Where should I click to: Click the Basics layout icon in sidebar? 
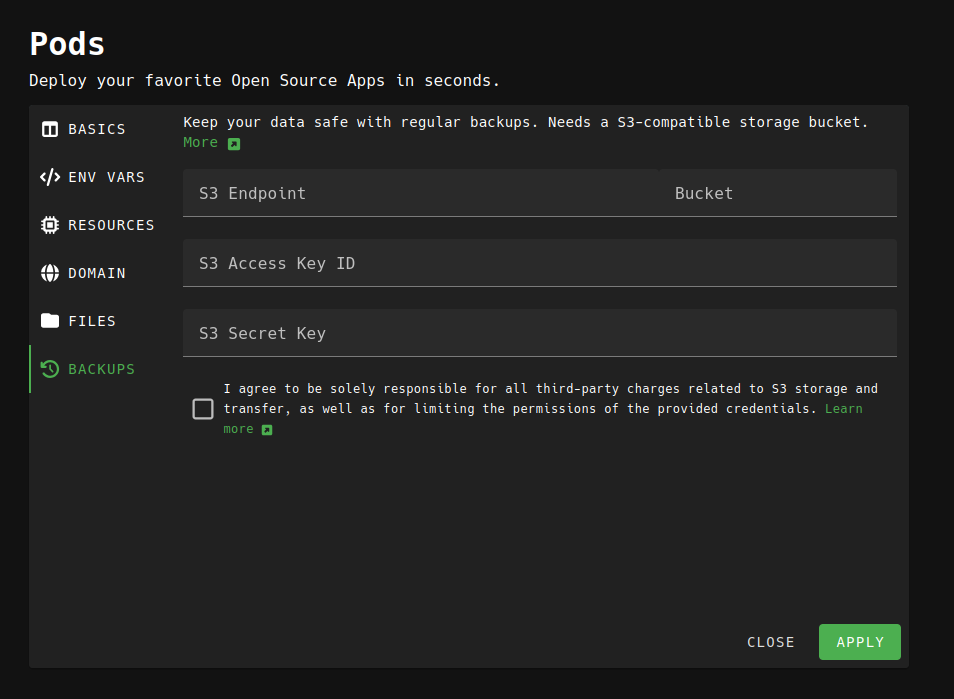tap(50, 129)
